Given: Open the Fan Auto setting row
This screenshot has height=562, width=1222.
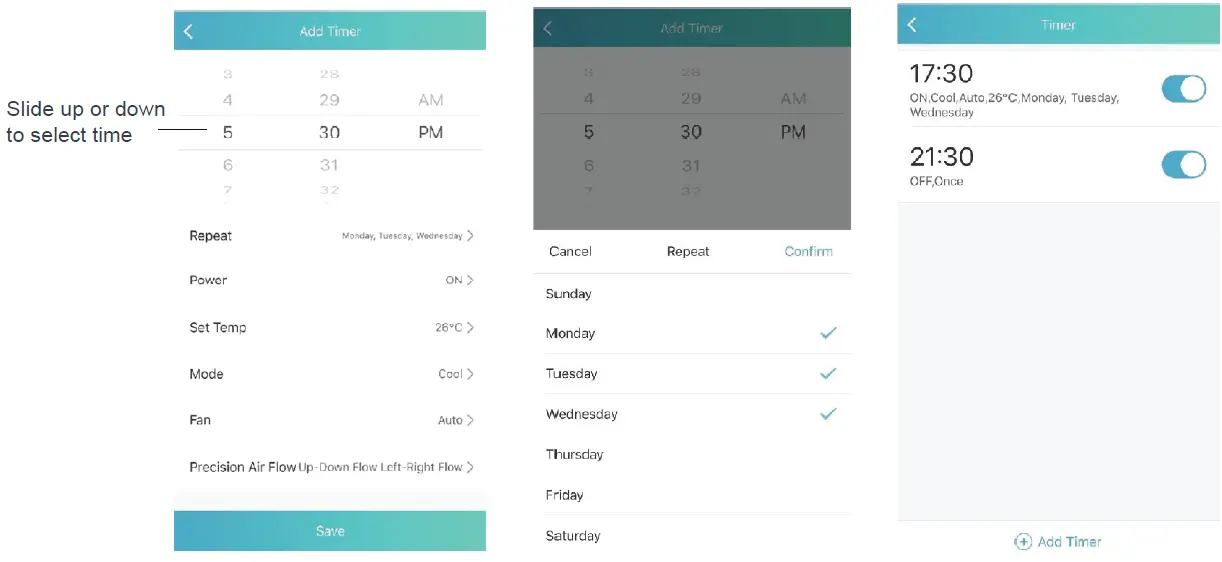Looking at the screenshot, I should click(x=330, y=420).
